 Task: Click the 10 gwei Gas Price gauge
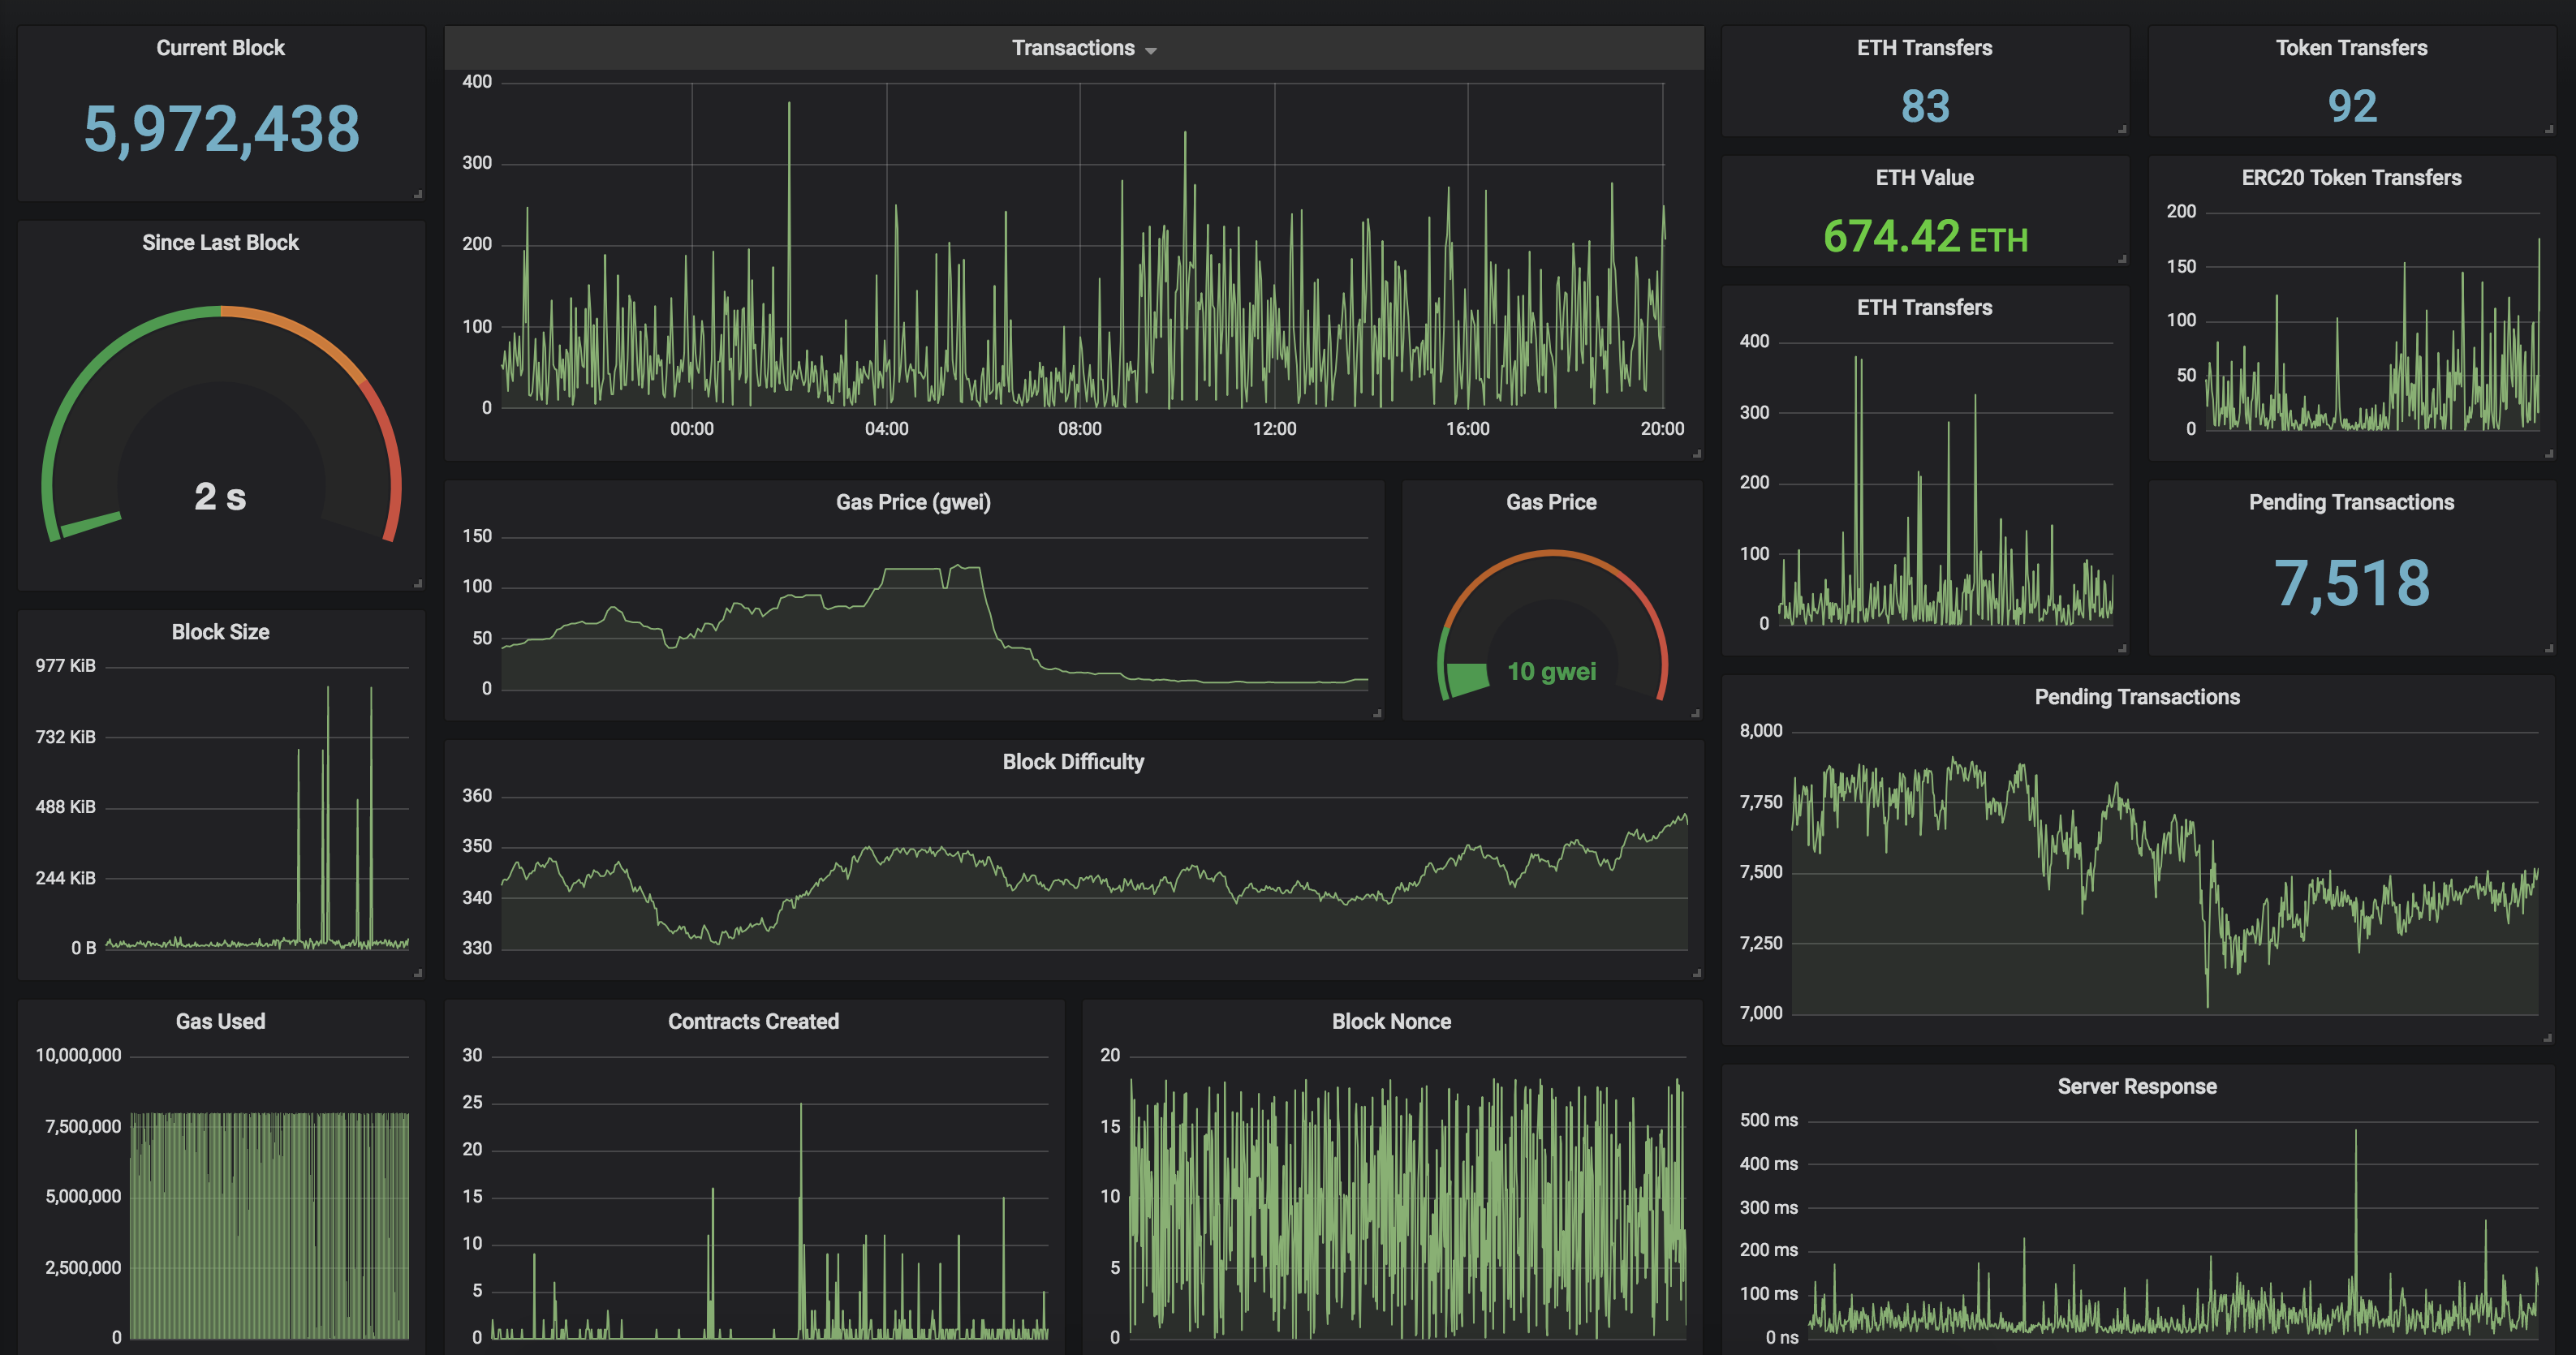pos(1551,630)
